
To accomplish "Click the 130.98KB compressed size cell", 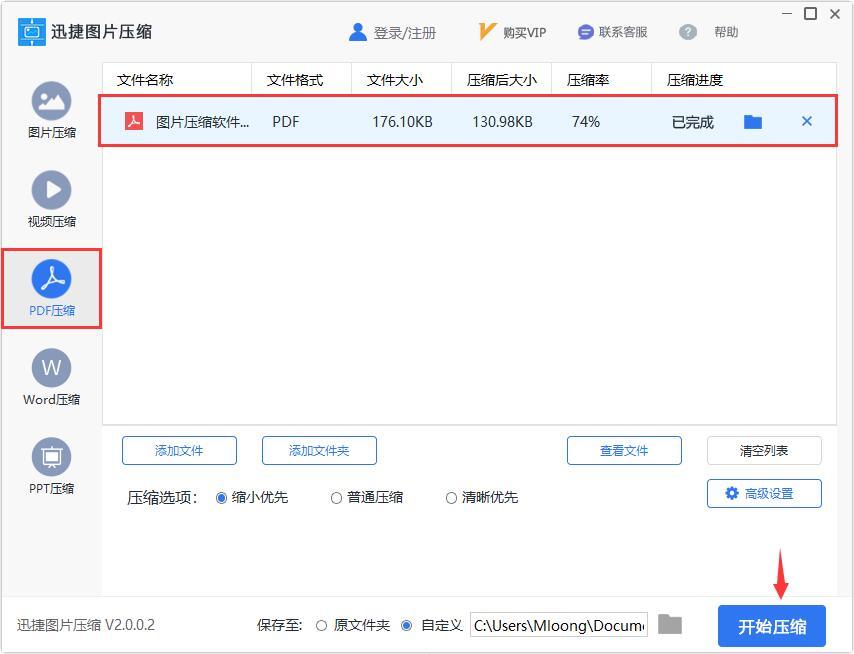I will pos(502,121).
